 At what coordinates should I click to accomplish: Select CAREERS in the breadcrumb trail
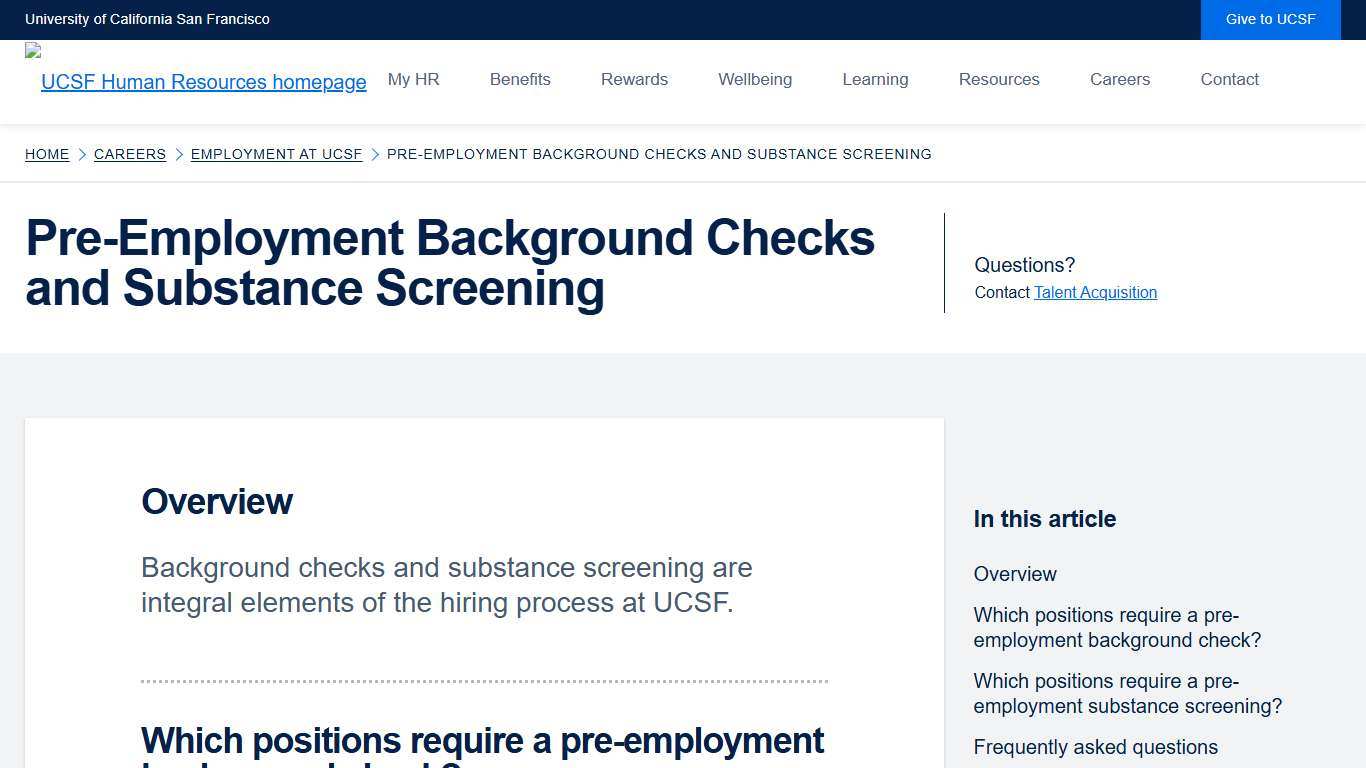click(x=130, y=154)
